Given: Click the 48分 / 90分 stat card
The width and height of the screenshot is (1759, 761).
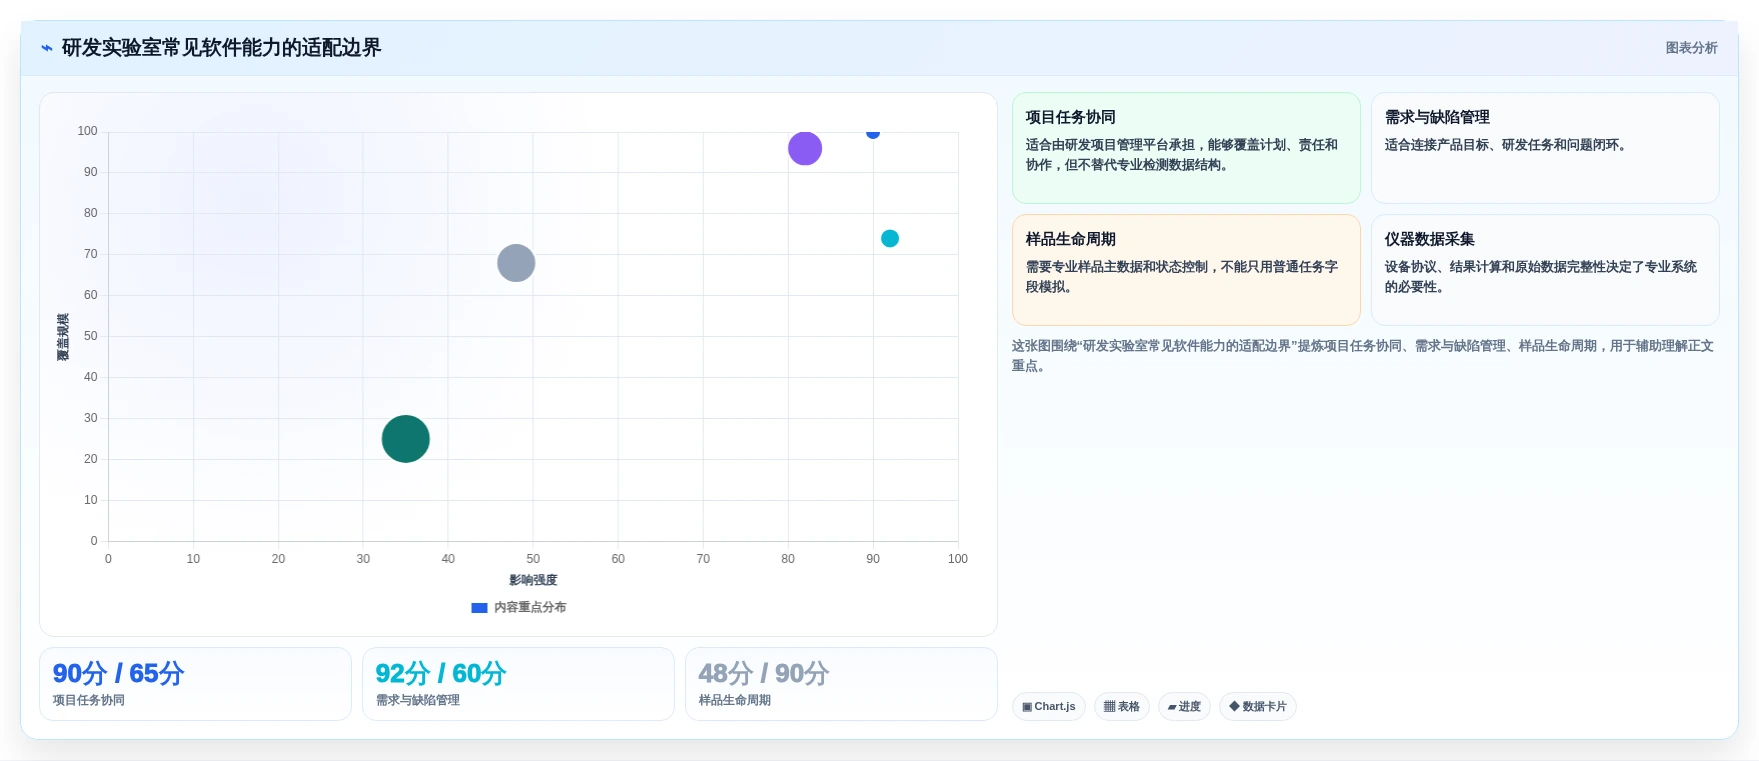Looking at the screenshot, I should tap(841, 684).
